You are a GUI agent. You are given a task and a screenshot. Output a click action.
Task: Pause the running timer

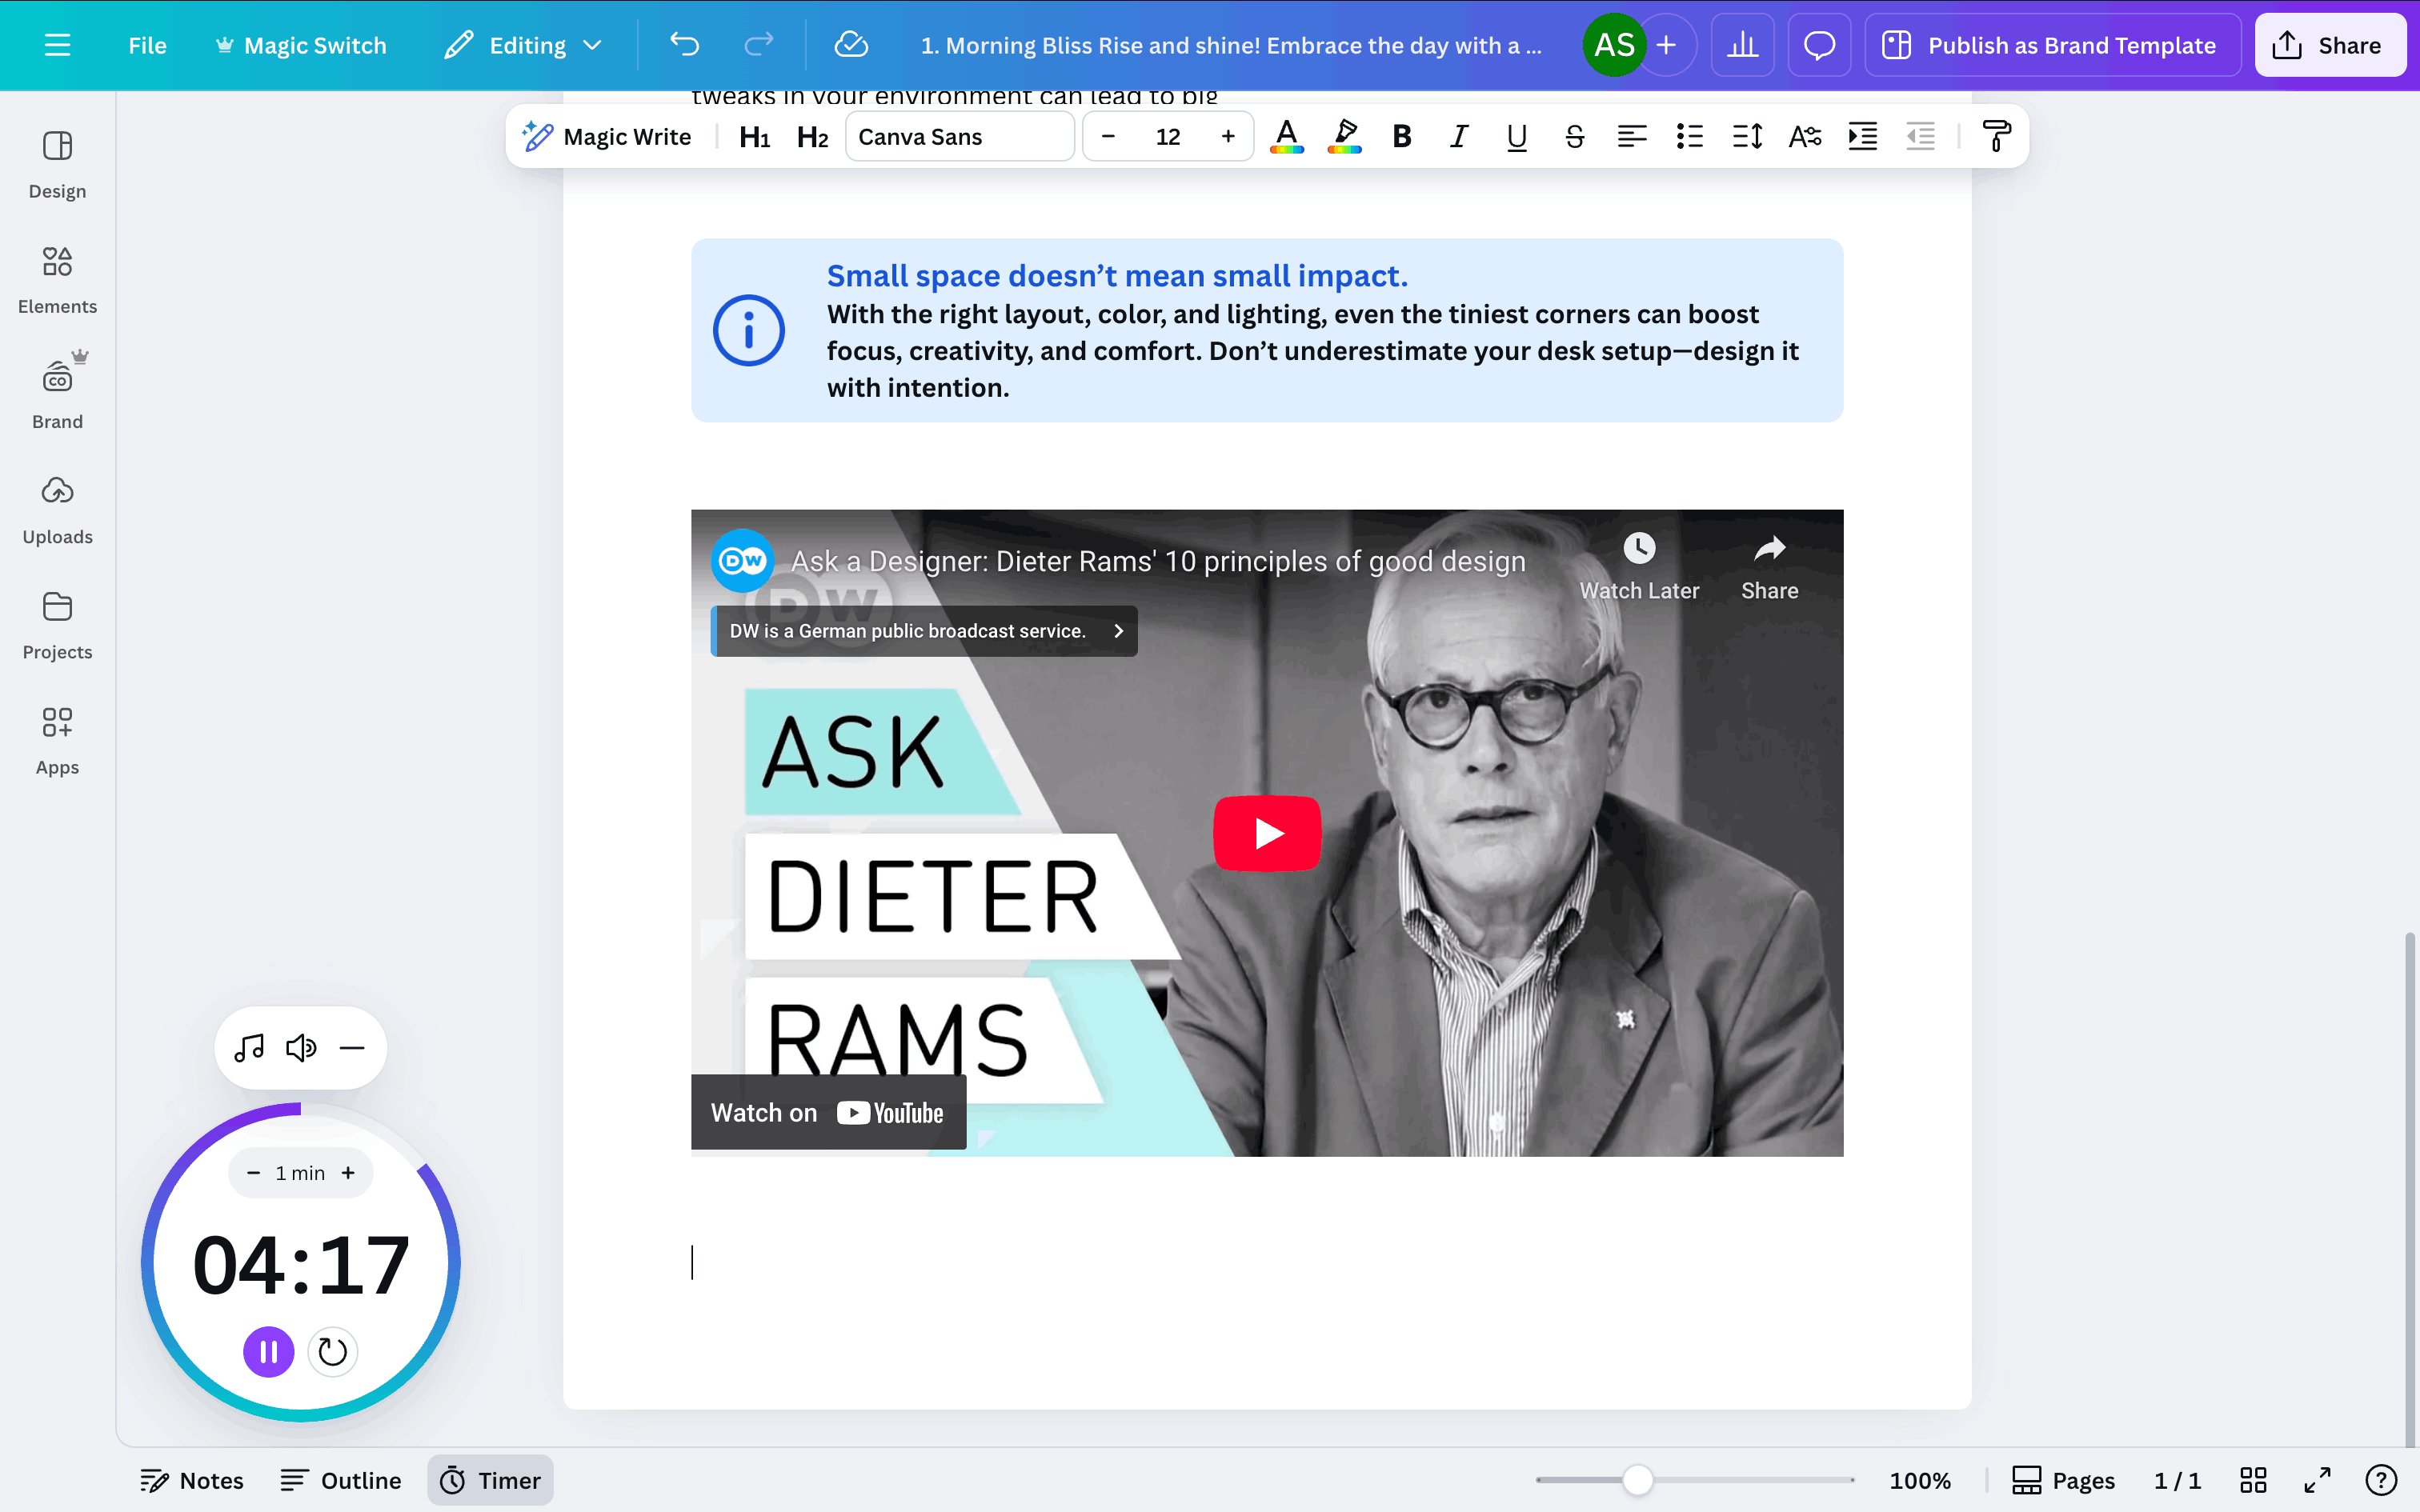pos(268,1352)
